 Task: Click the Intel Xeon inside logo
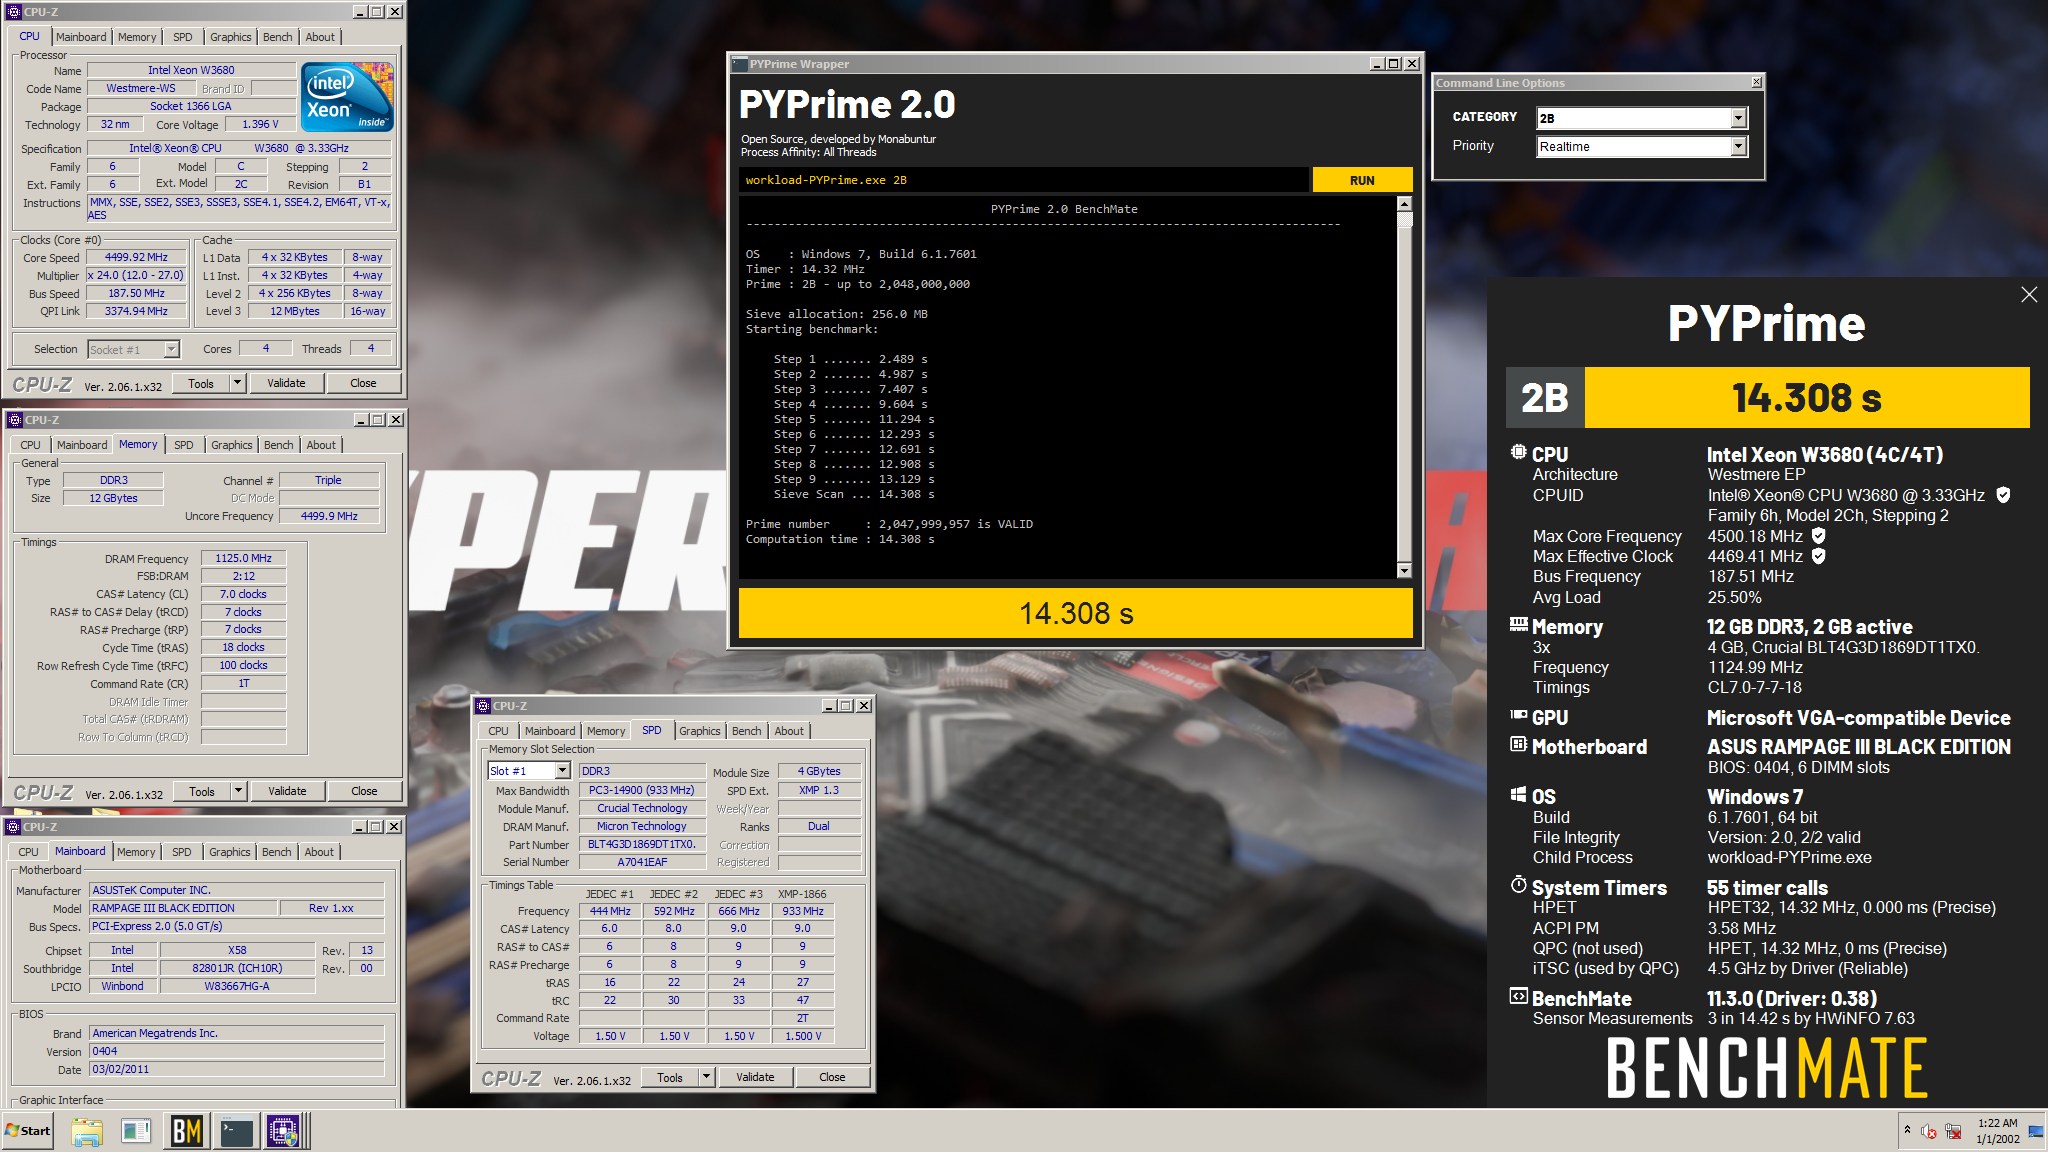click(348, 97)
